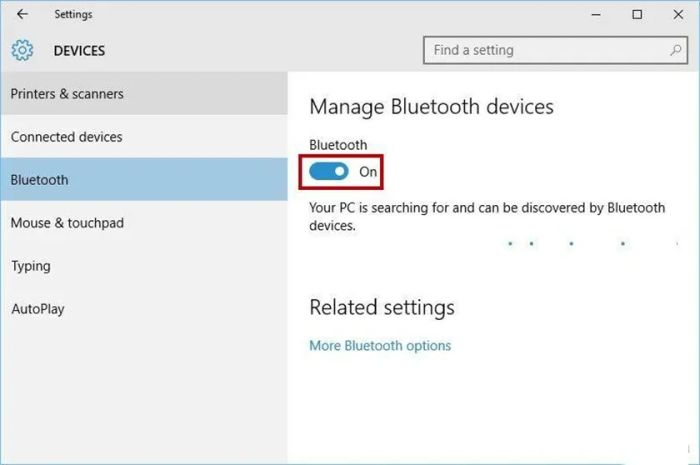Click the Related settings heading
The image size is (700, 465).
tap(382, 307)
